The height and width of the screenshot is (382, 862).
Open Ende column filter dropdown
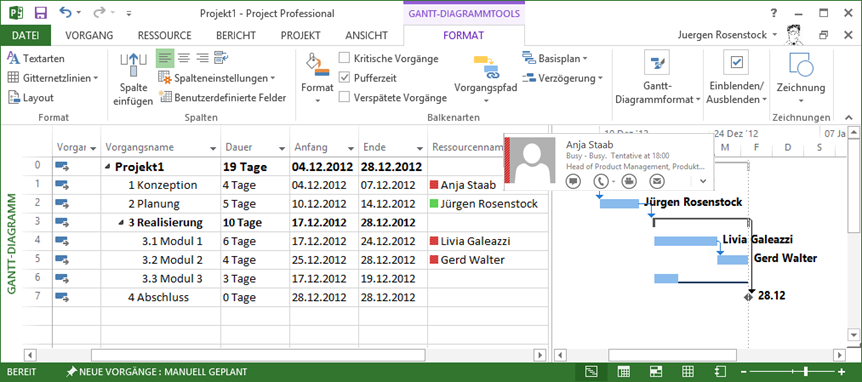click(419, 148)
